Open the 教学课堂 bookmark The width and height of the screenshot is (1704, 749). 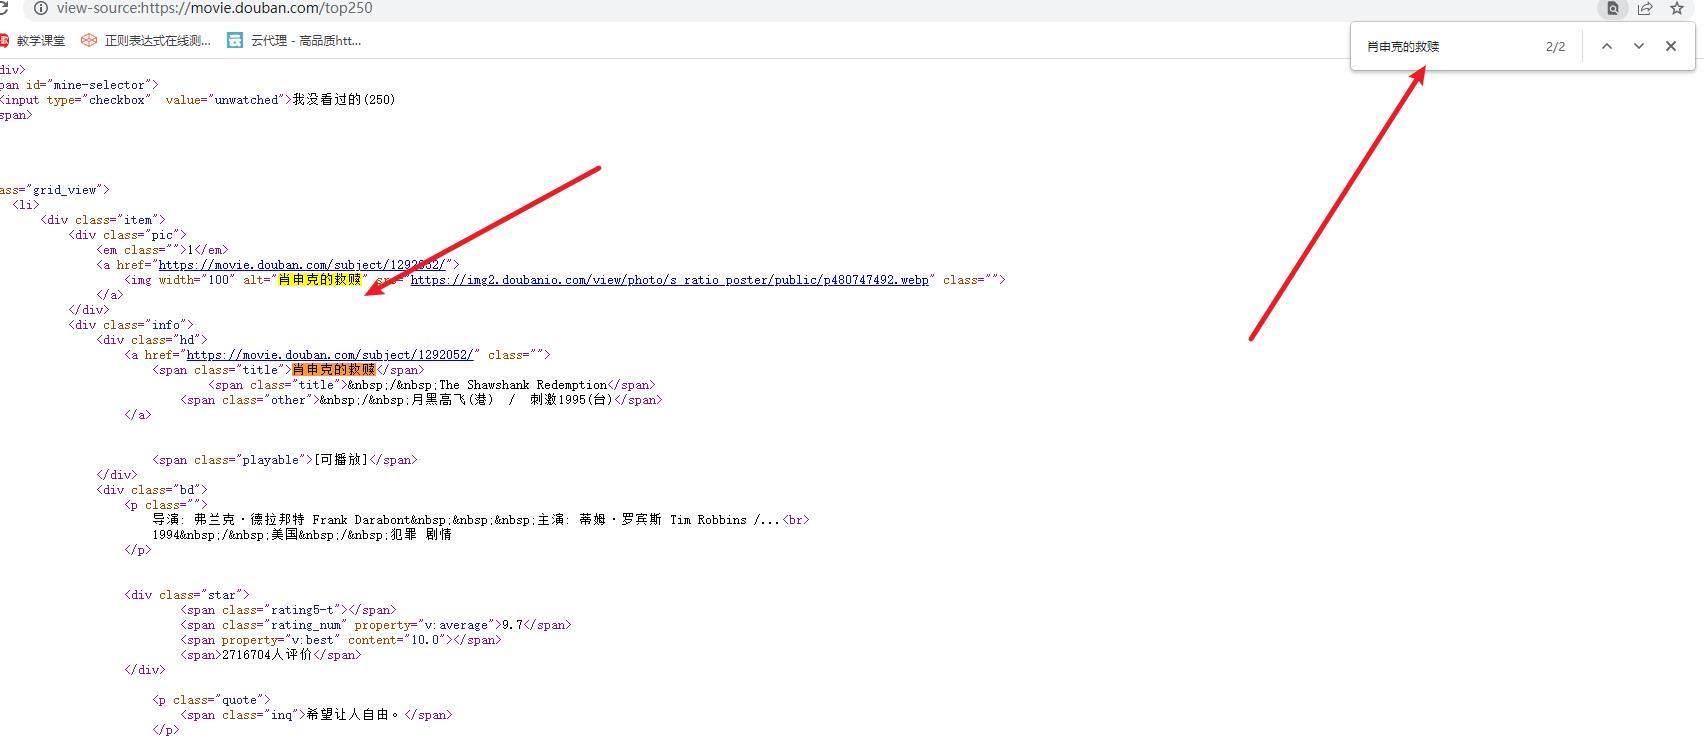[x=32, y=41]
